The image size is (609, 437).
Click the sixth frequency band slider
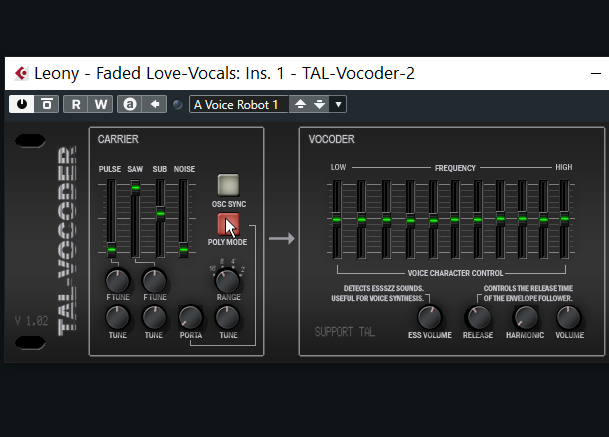tap(455, 220)
